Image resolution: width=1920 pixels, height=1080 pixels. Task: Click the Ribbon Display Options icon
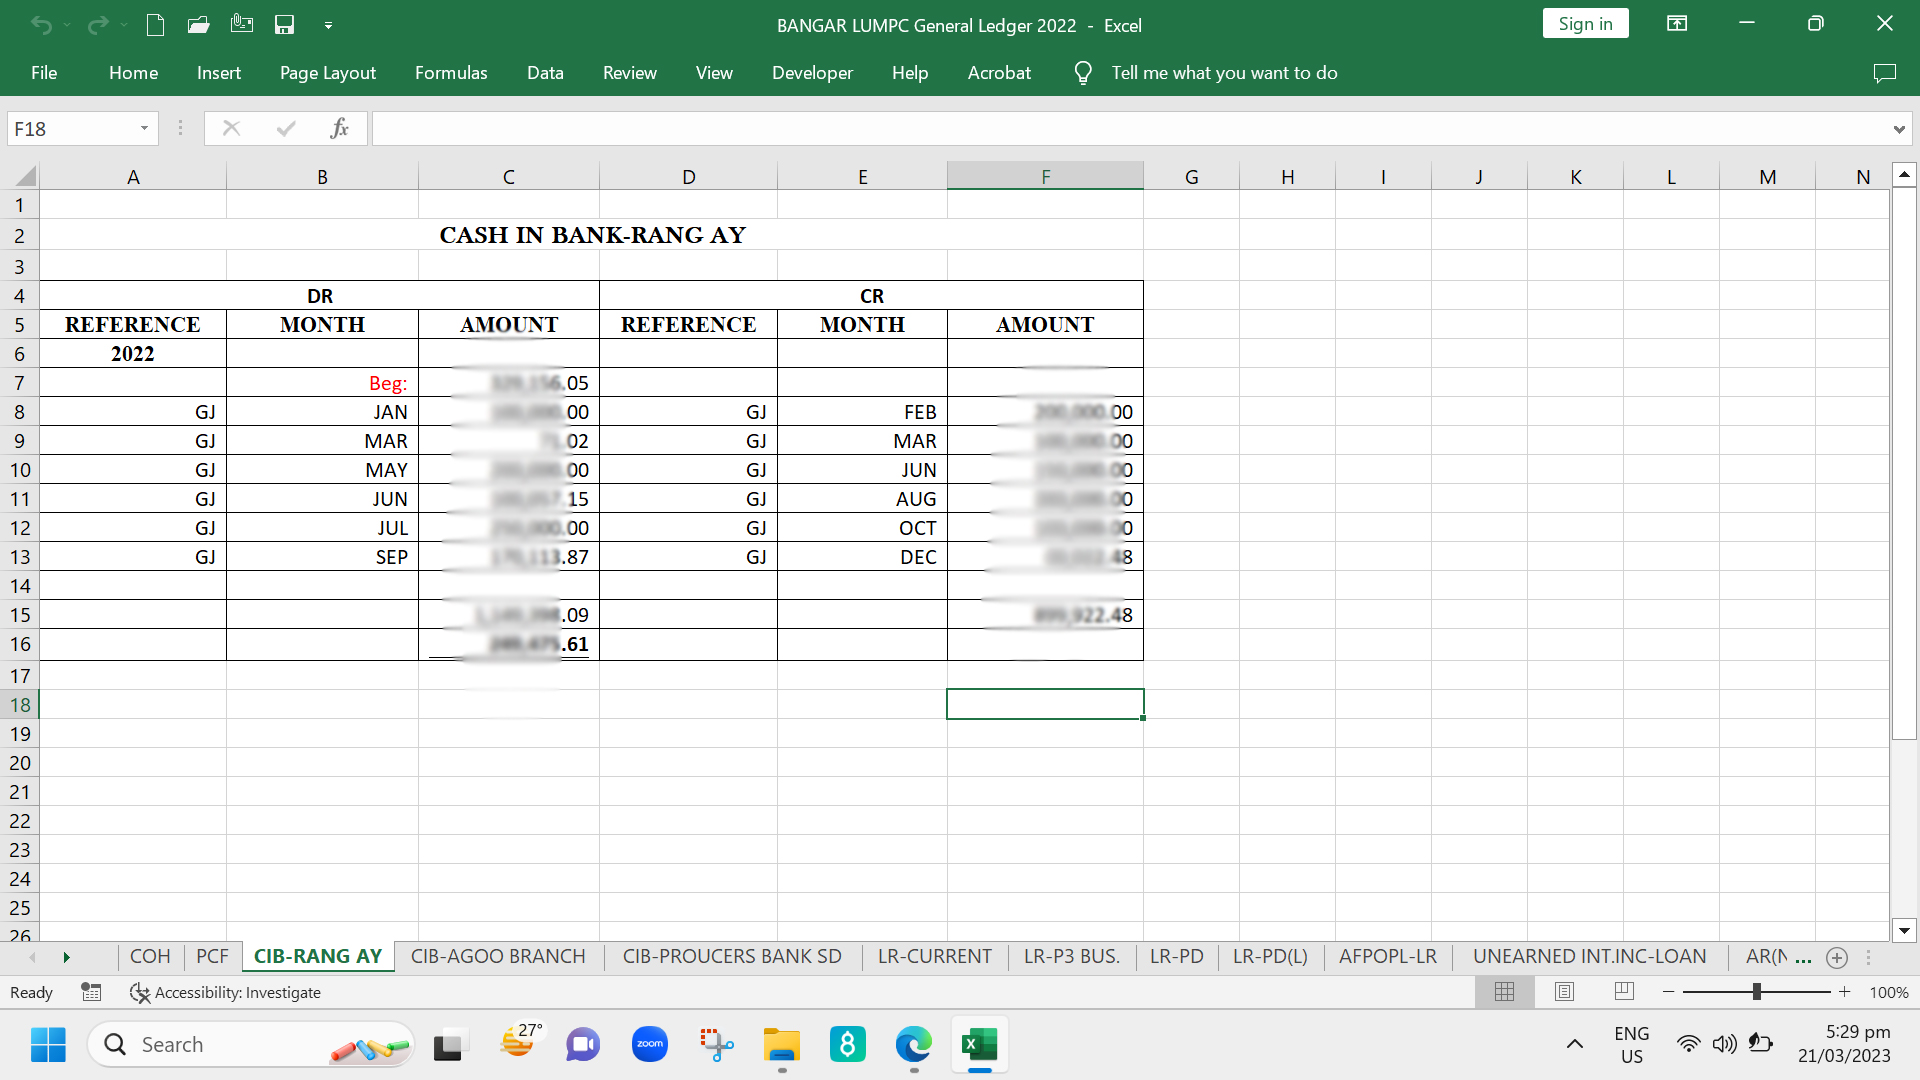point(1677,24)
